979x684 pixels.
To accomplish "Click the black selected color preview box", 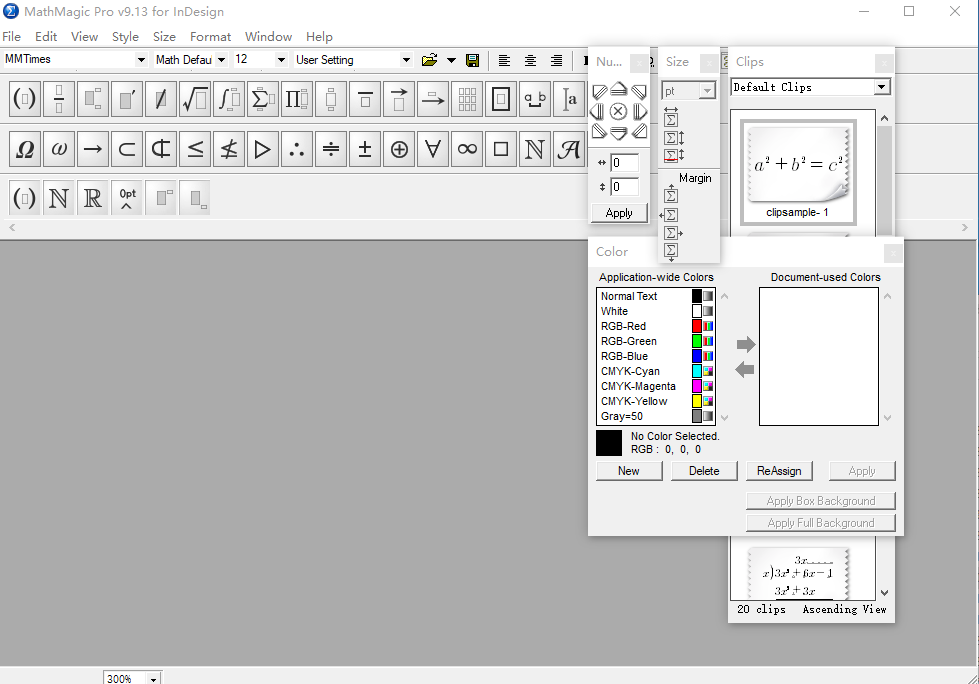I will 609,443.
